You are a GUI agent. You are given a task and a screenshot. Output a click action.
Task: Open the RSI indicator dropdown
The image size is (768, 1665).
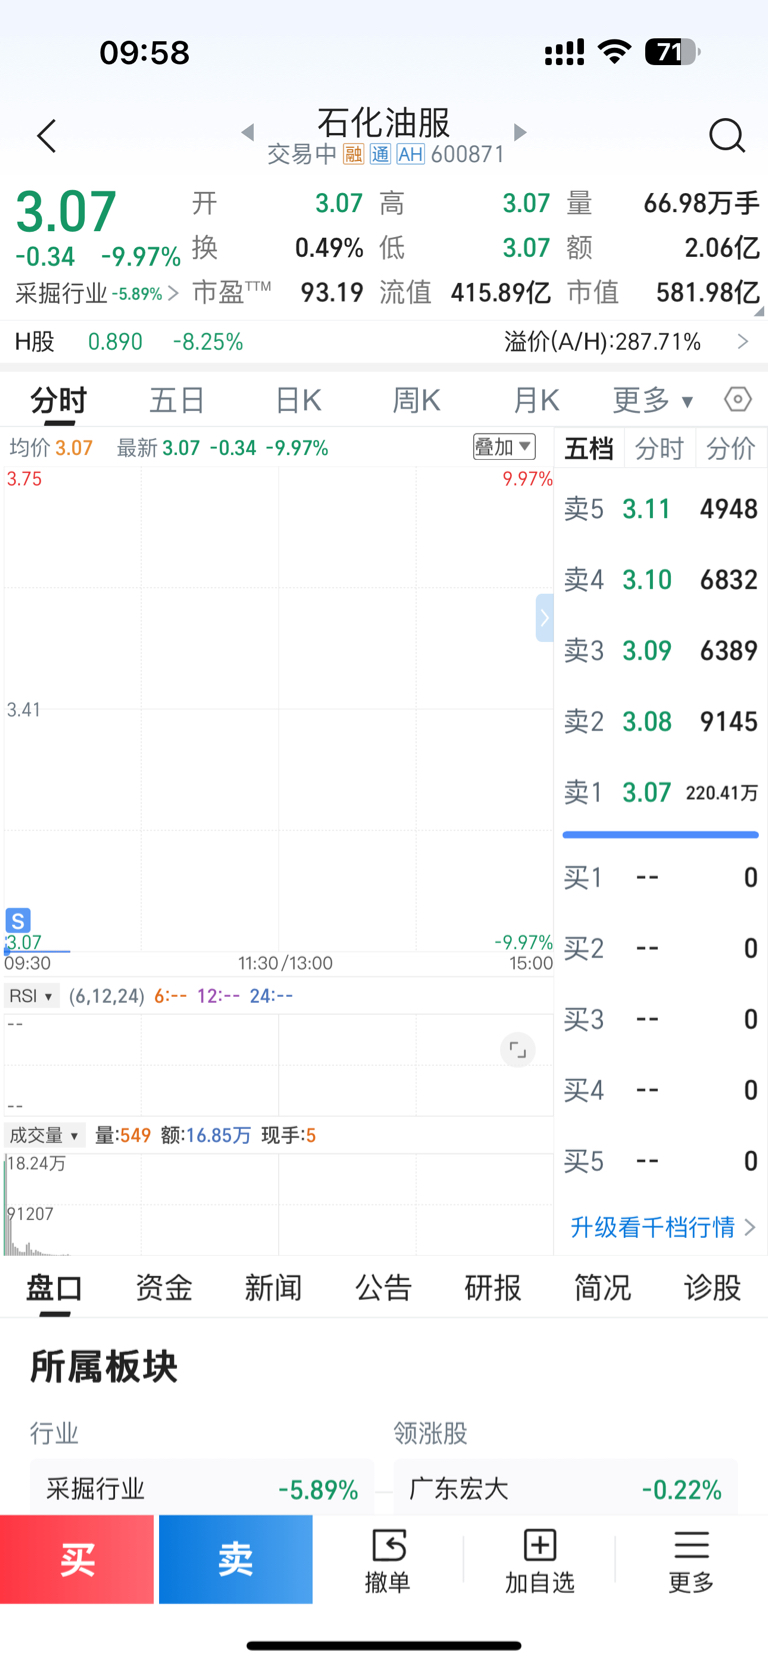32,996
